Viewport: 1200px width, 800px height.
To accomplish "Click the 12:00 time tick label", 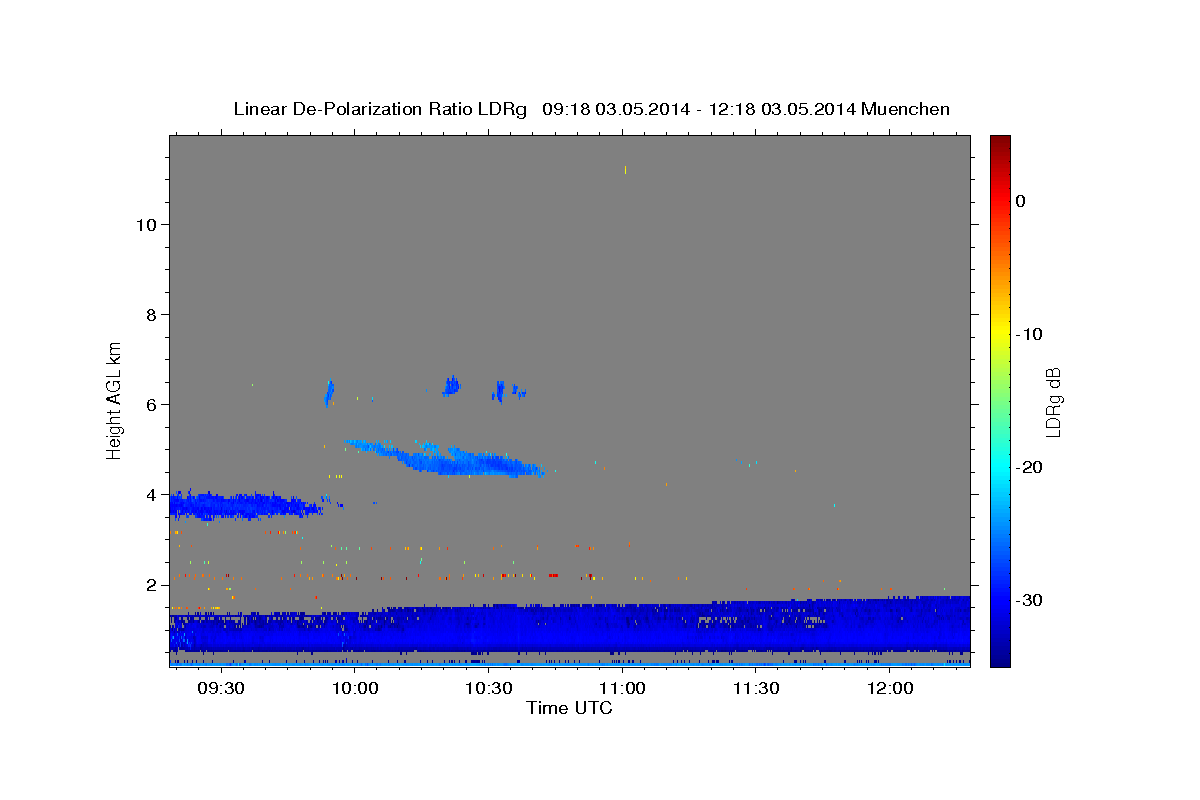I will (890, 689).
